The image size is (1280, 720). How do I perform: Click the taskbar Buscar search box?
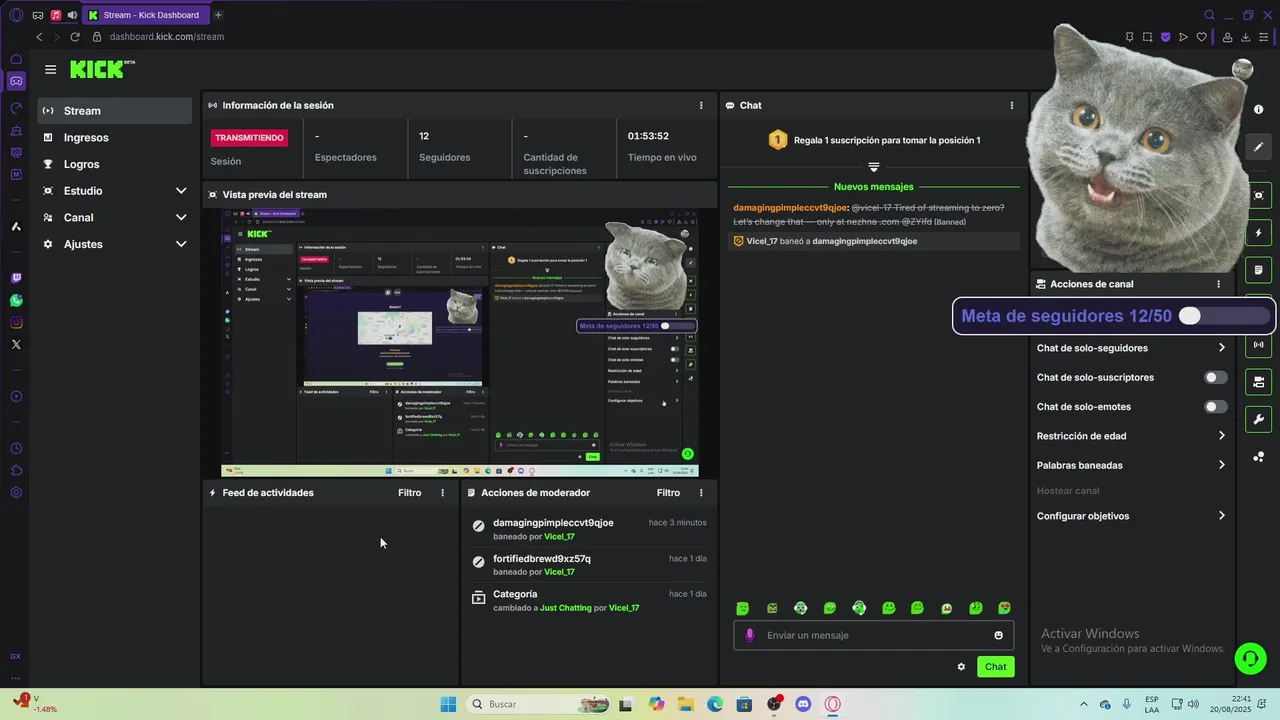[x=539, y=704]
